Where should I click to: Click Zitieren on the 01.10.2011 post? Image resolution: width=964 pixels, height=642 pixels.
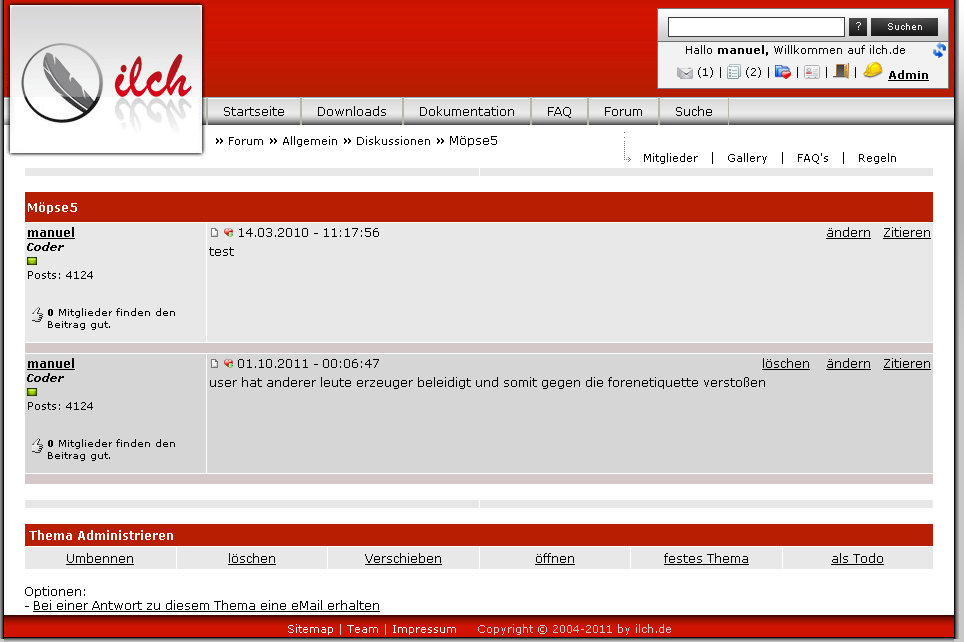click(907, 363)
